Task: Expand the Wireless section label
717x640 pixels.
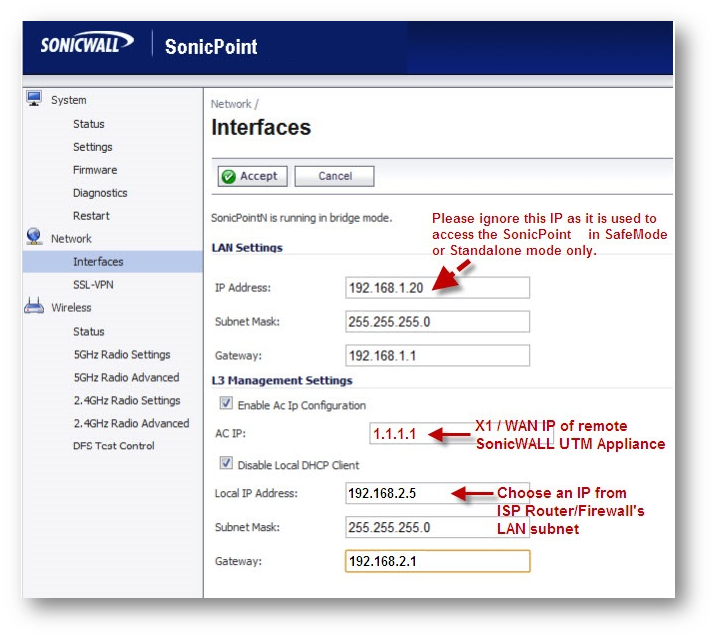Action: click(71, 308)
